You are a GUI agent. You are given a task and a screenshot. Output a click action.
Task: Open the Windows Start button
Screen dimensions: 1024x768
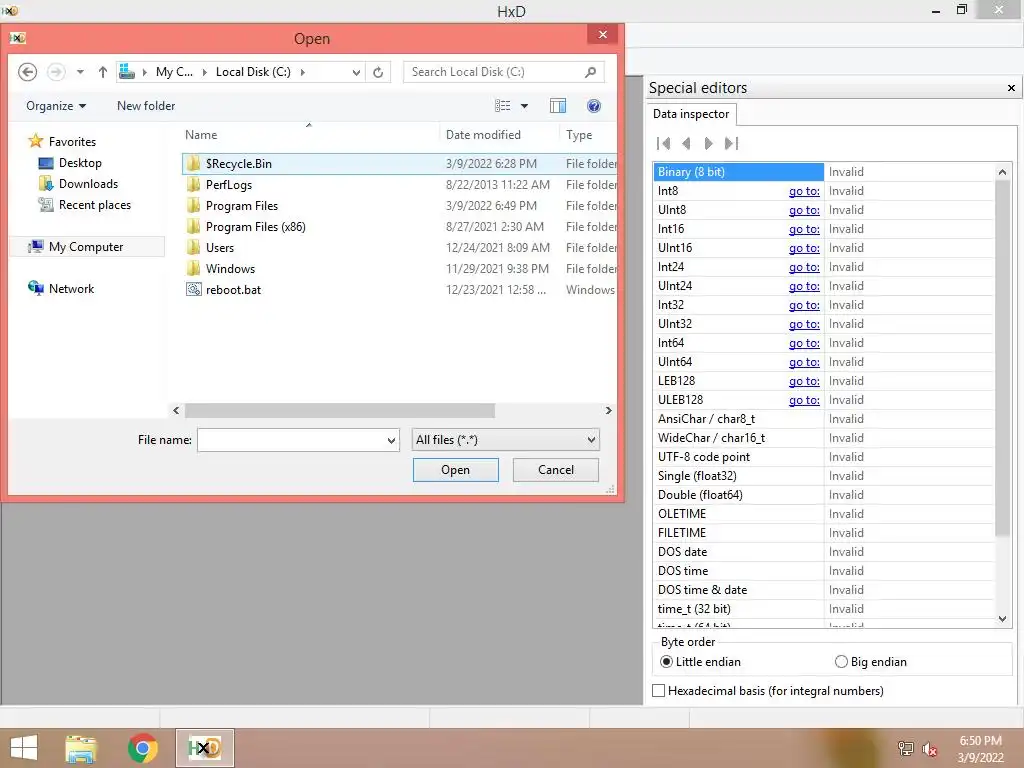pos(24,748)
